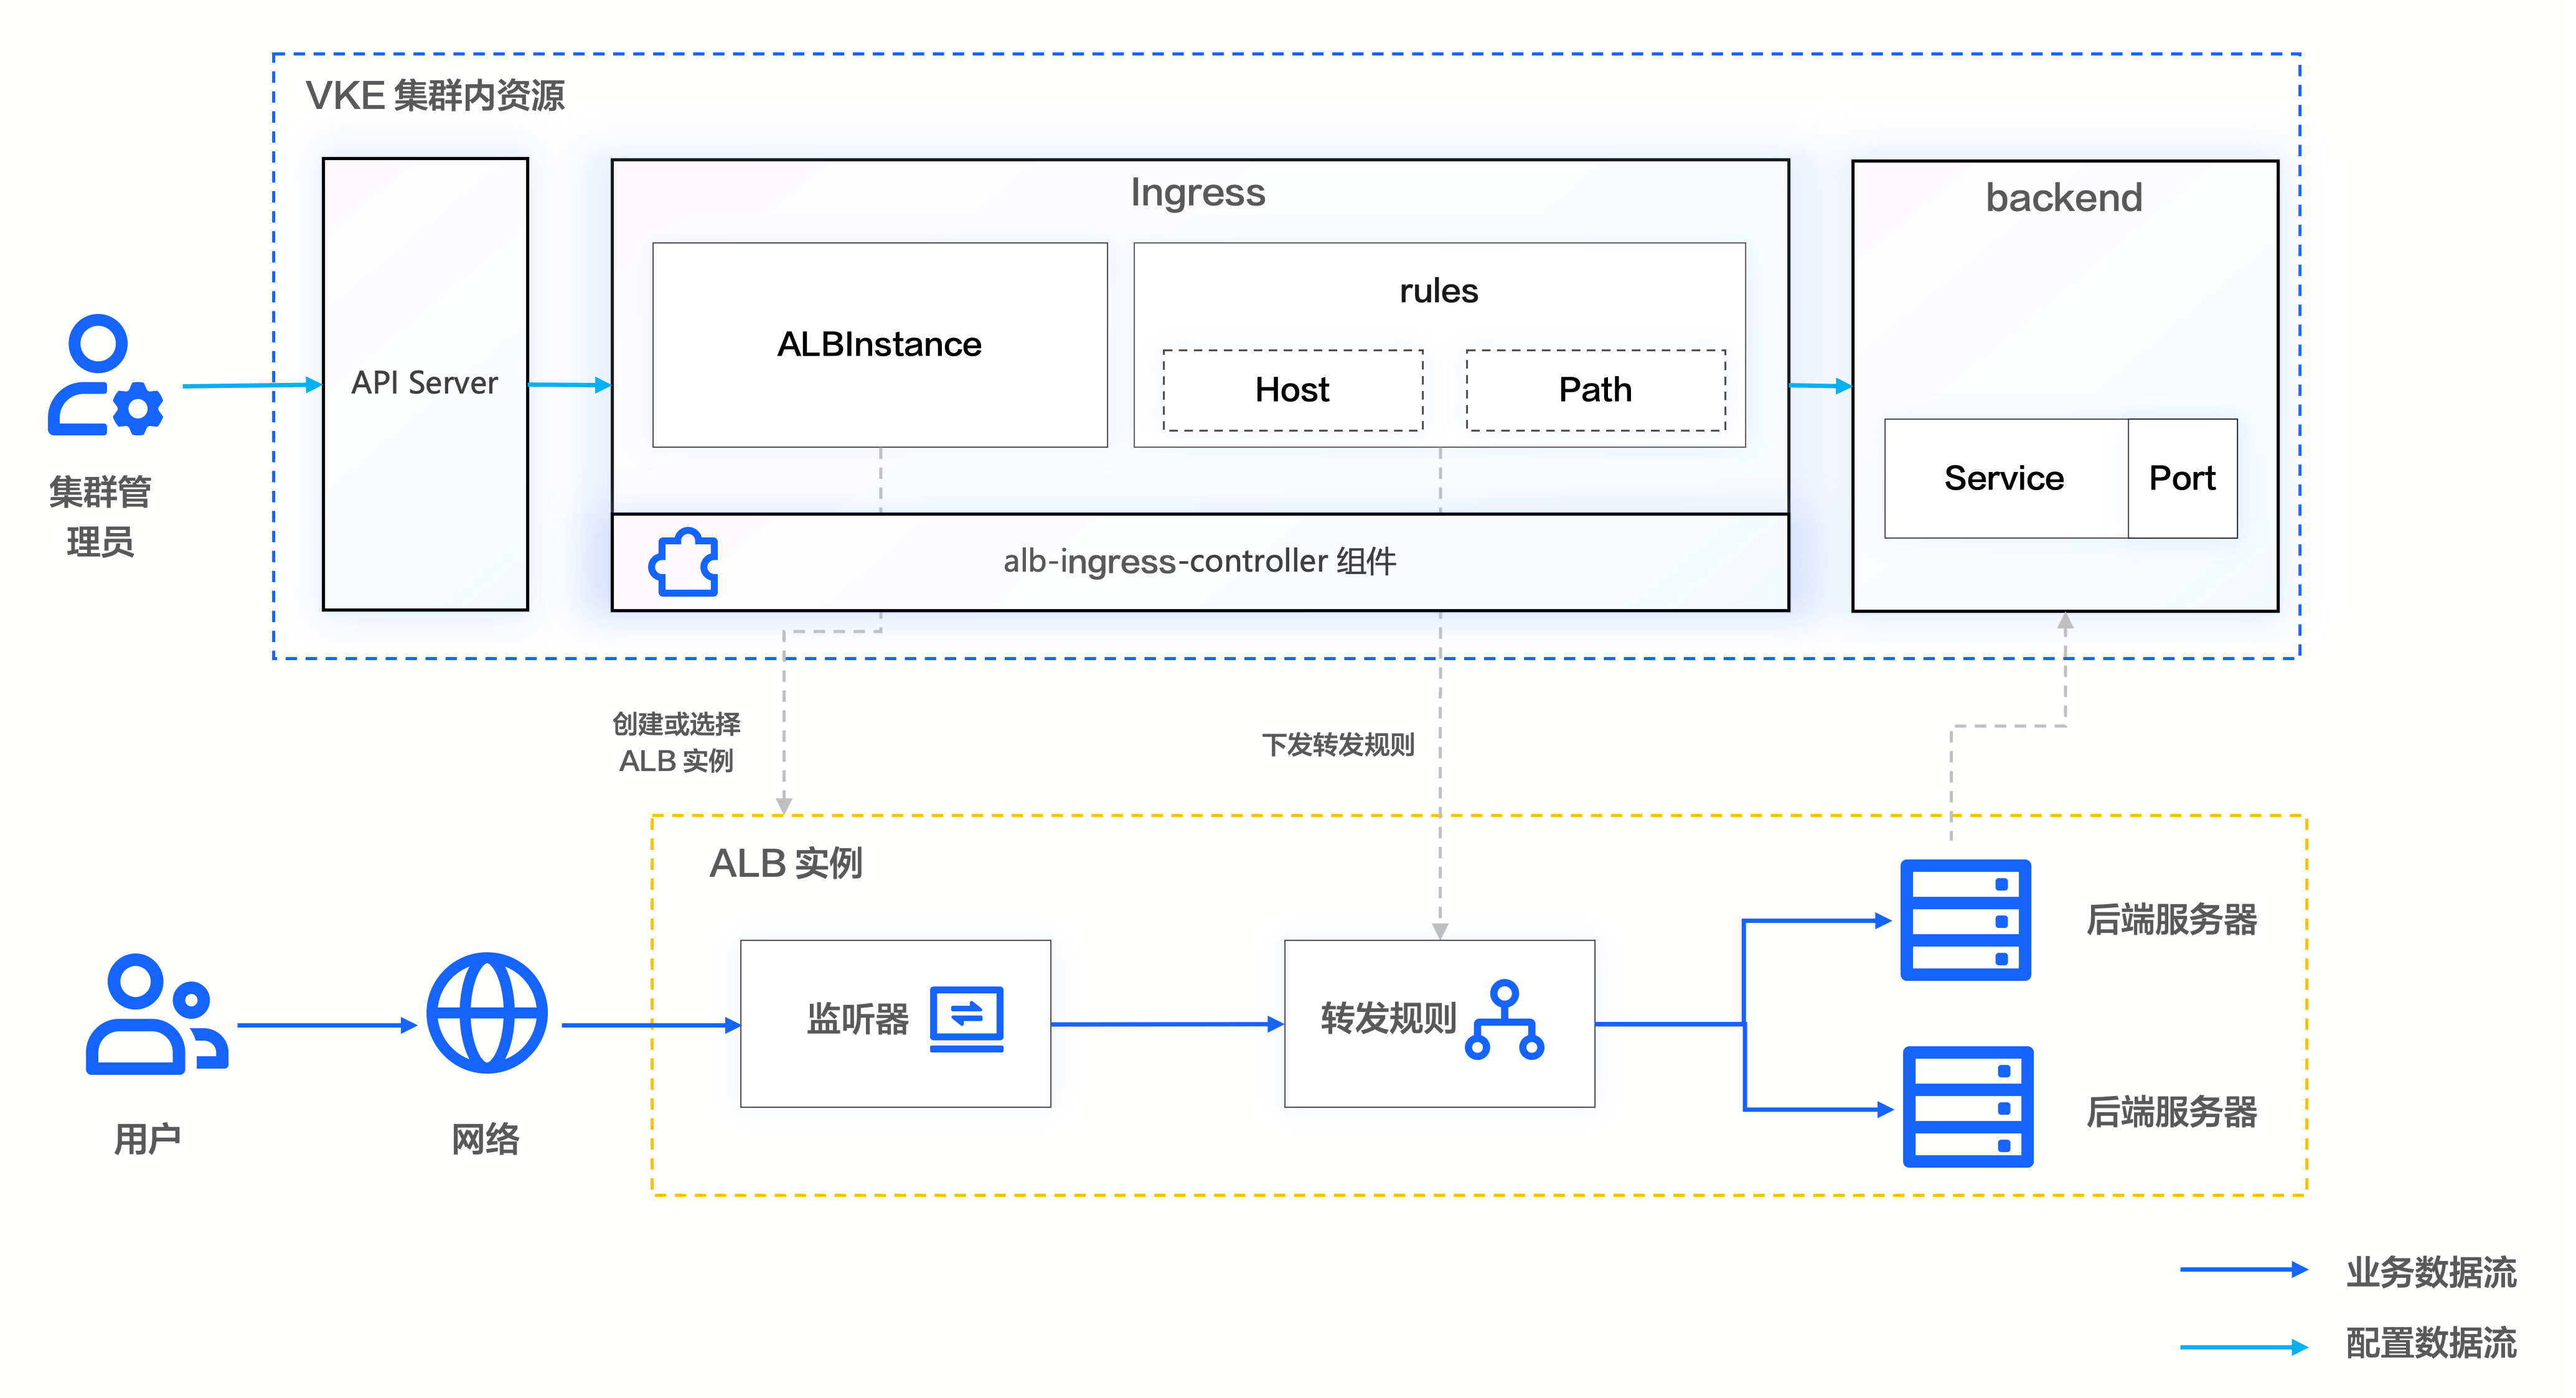
Task: Select the lower 后端服务器 server icon
Action: pyautogui.click(x=1968, y=1107)
